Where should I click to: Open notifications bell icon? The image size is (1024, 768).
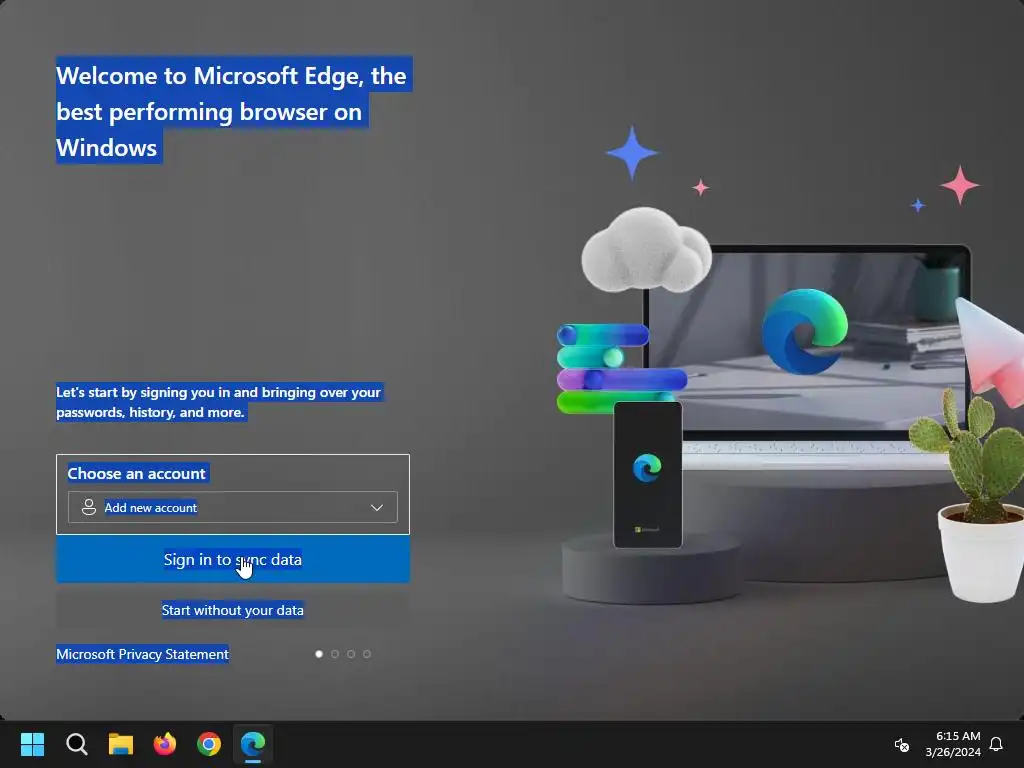coord(996,744)
